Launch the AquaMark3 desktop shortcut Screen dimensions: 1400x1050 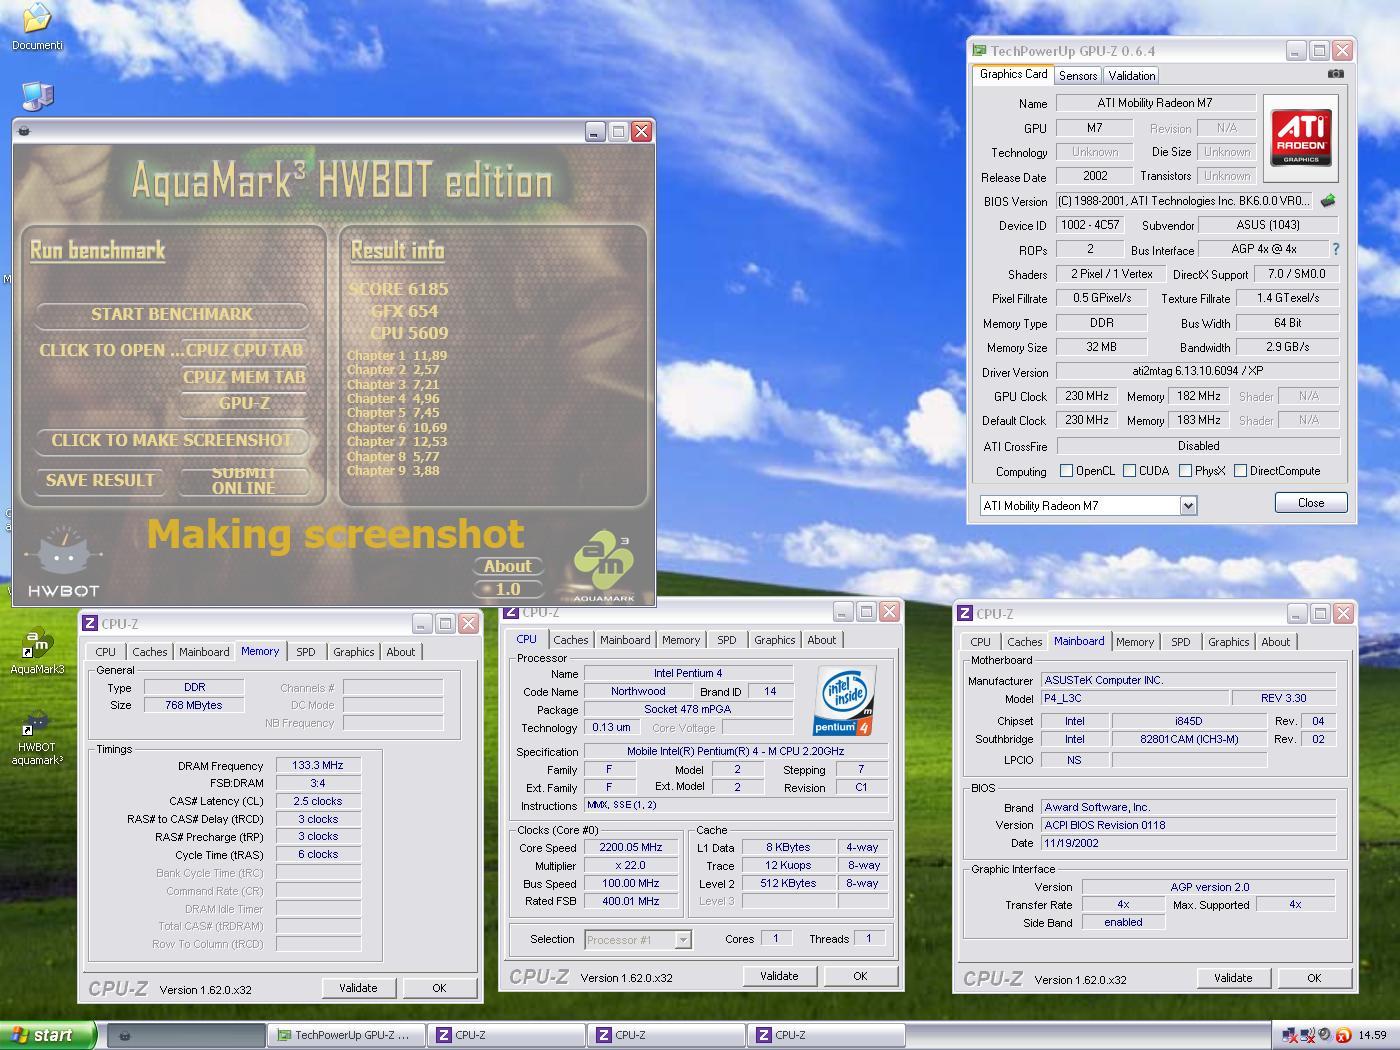(37, 652)
